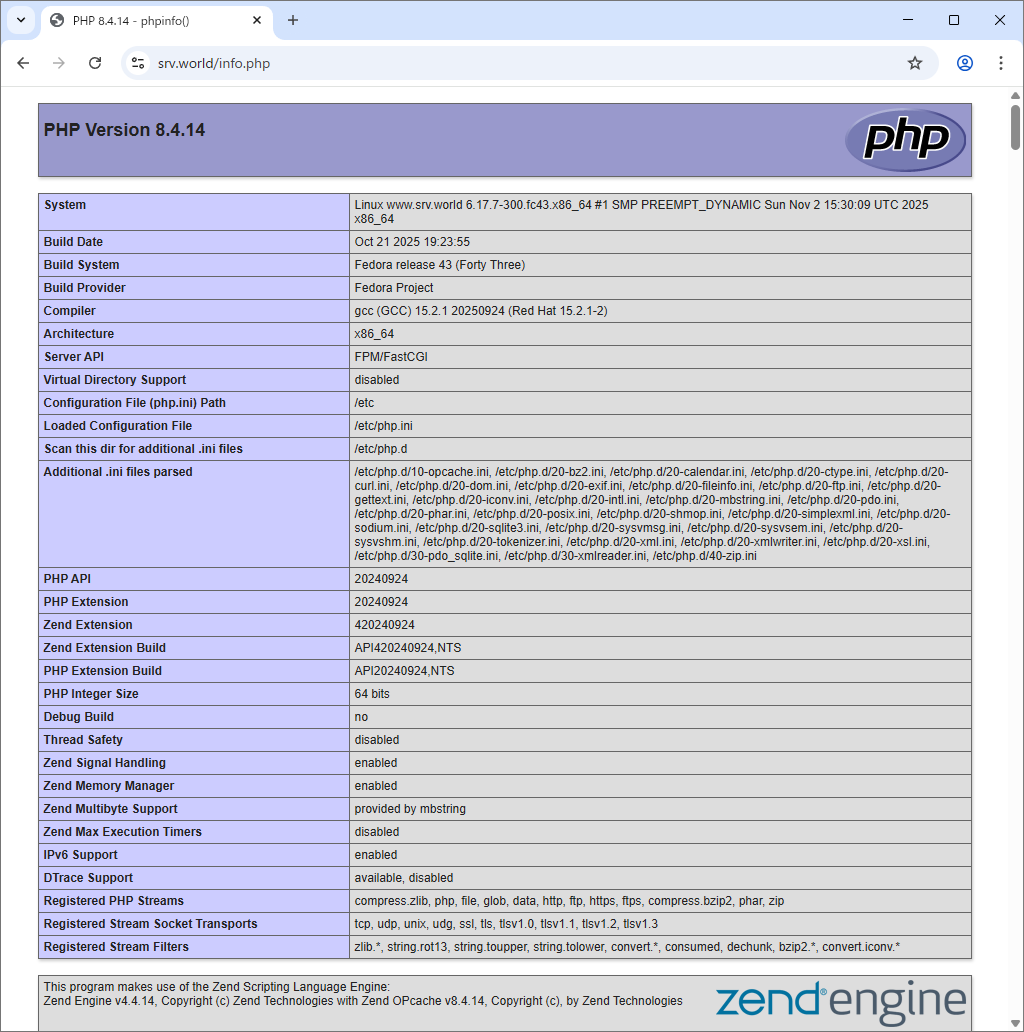Click the vertical scrollbar thumb

(1015, 127)
